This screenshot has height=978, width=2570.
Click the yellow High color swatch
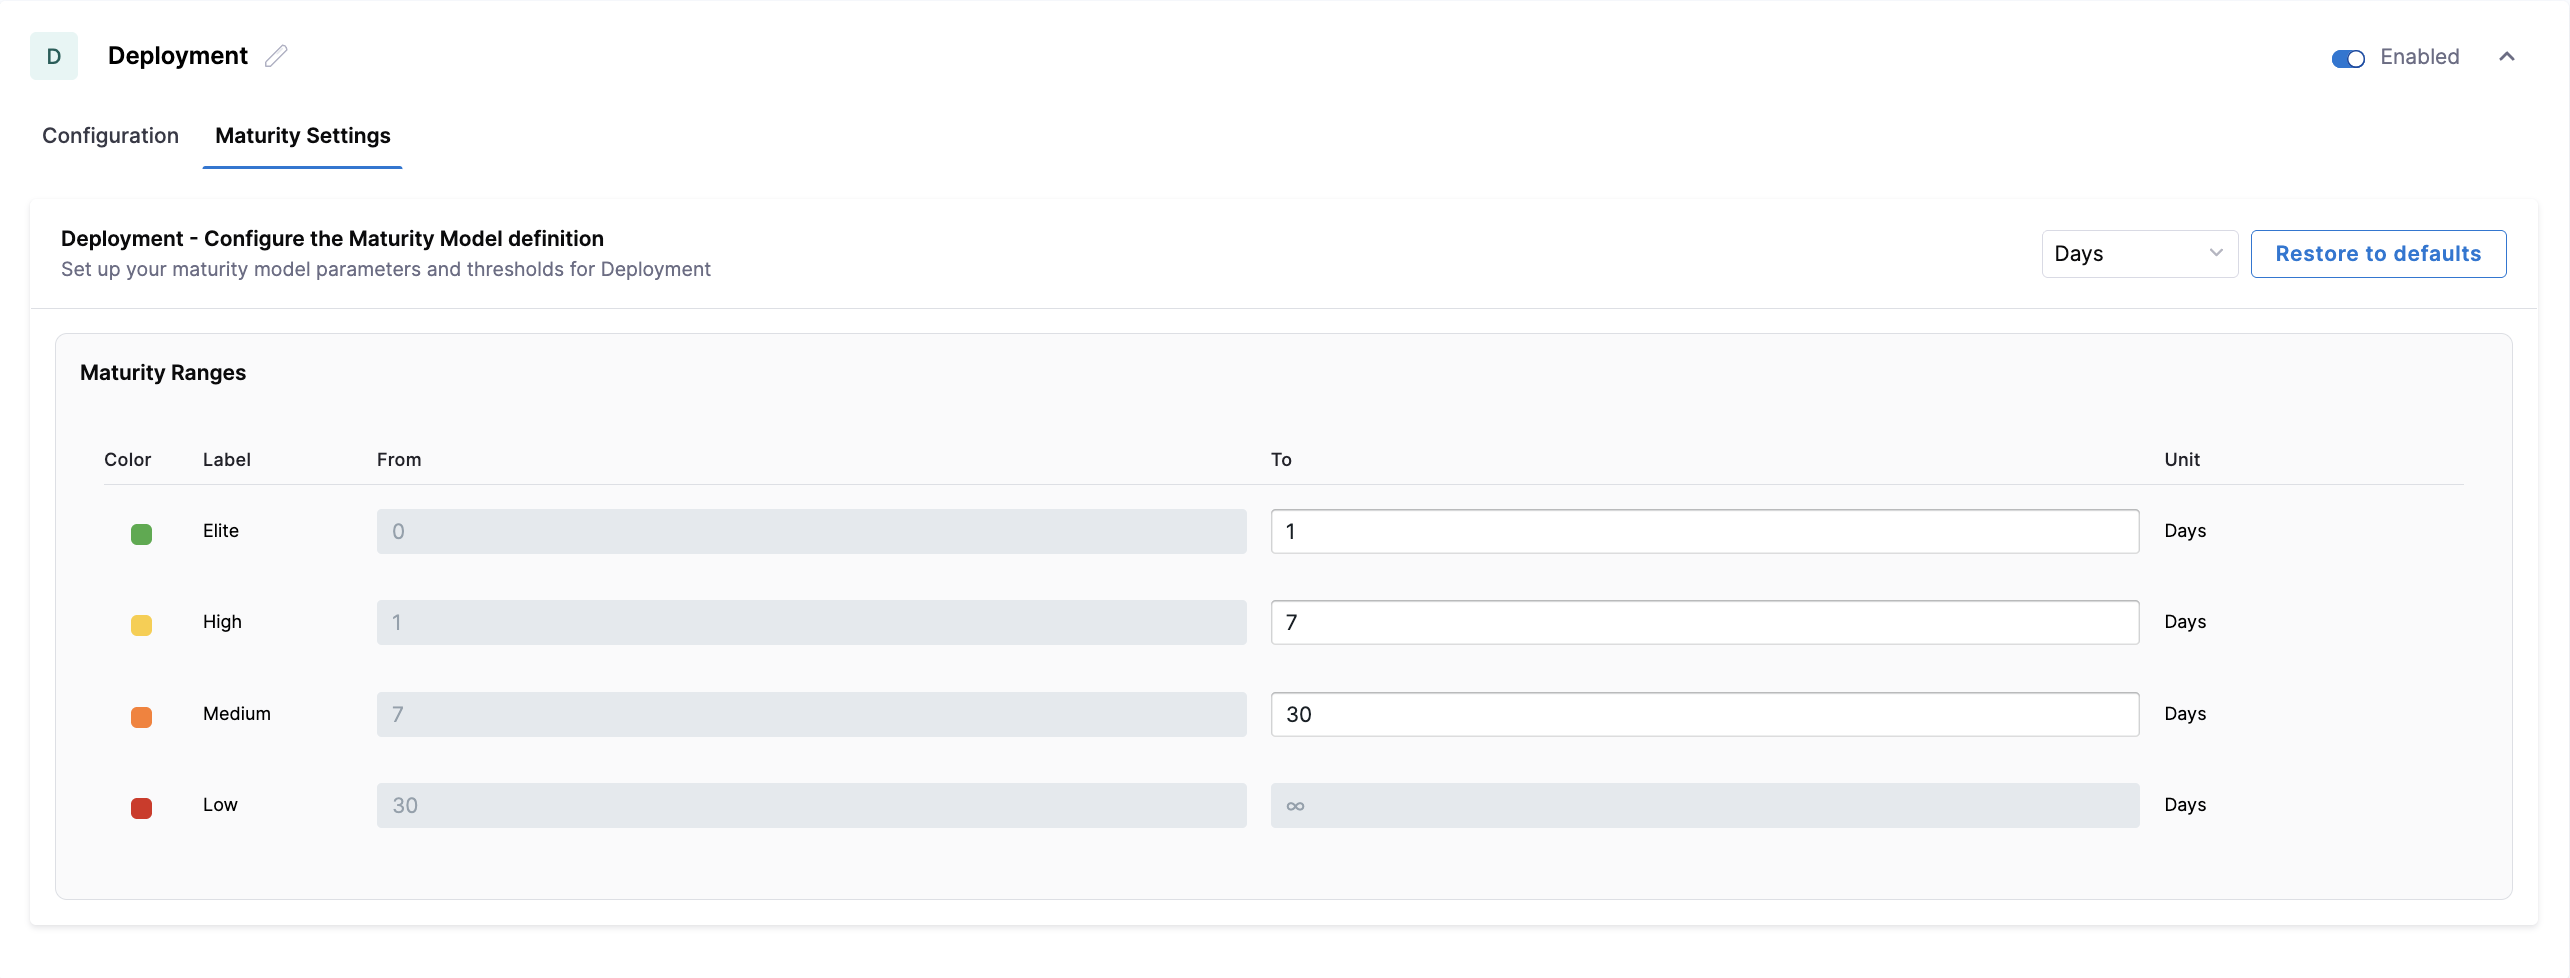pyautogui.click(x=141, y=625)
